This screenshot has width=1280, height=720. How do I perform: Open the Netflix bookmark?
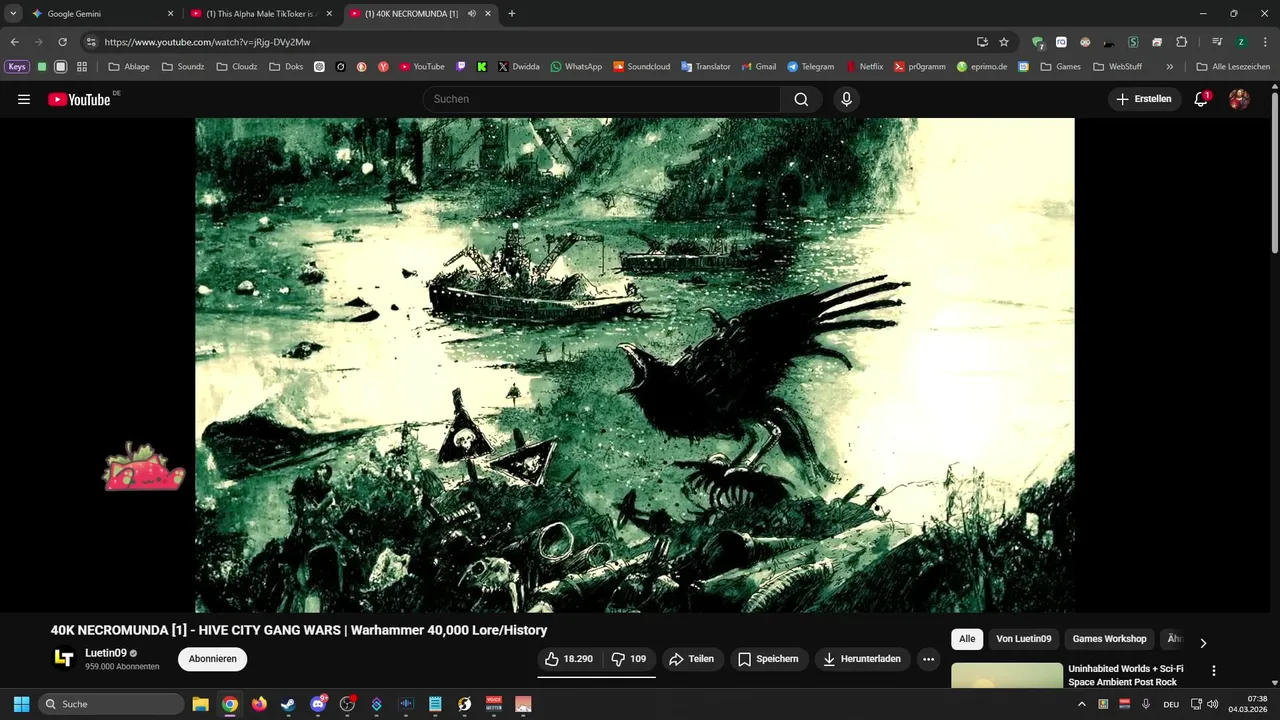pyautogui.click(x=864, y=67)
